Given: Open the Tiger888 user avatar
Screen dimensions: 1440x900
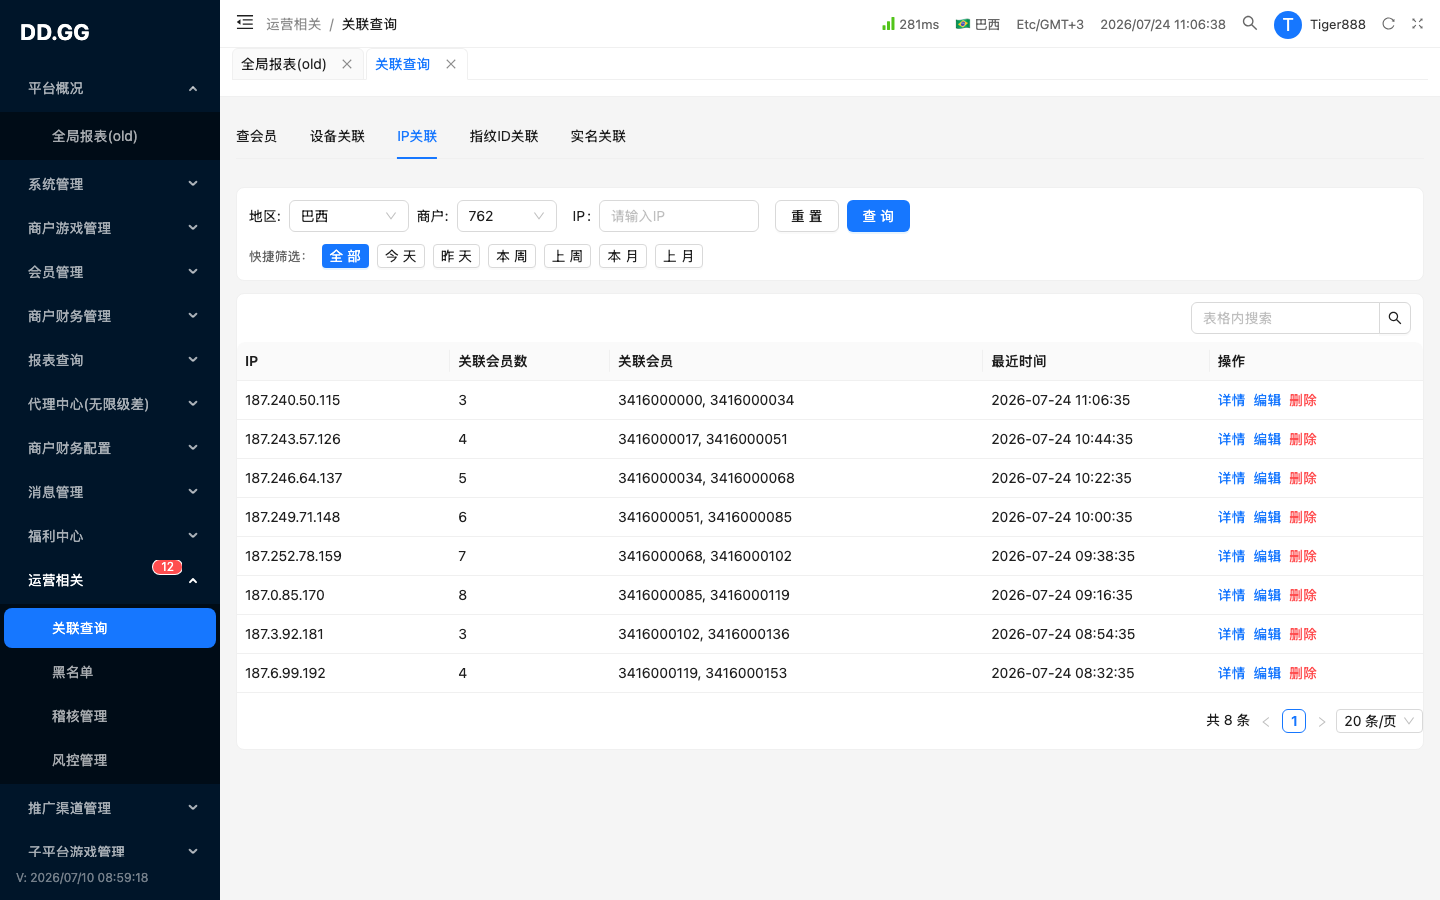Looking at the screenshot, I should (1288, 24).
